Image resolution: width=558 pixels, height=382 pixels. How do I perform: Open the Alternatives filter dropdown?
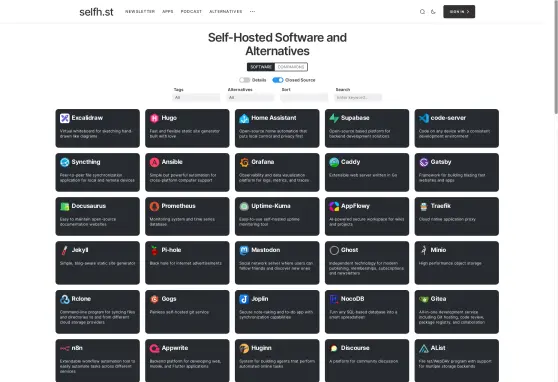pyautogui.click(x=250, y=98)
